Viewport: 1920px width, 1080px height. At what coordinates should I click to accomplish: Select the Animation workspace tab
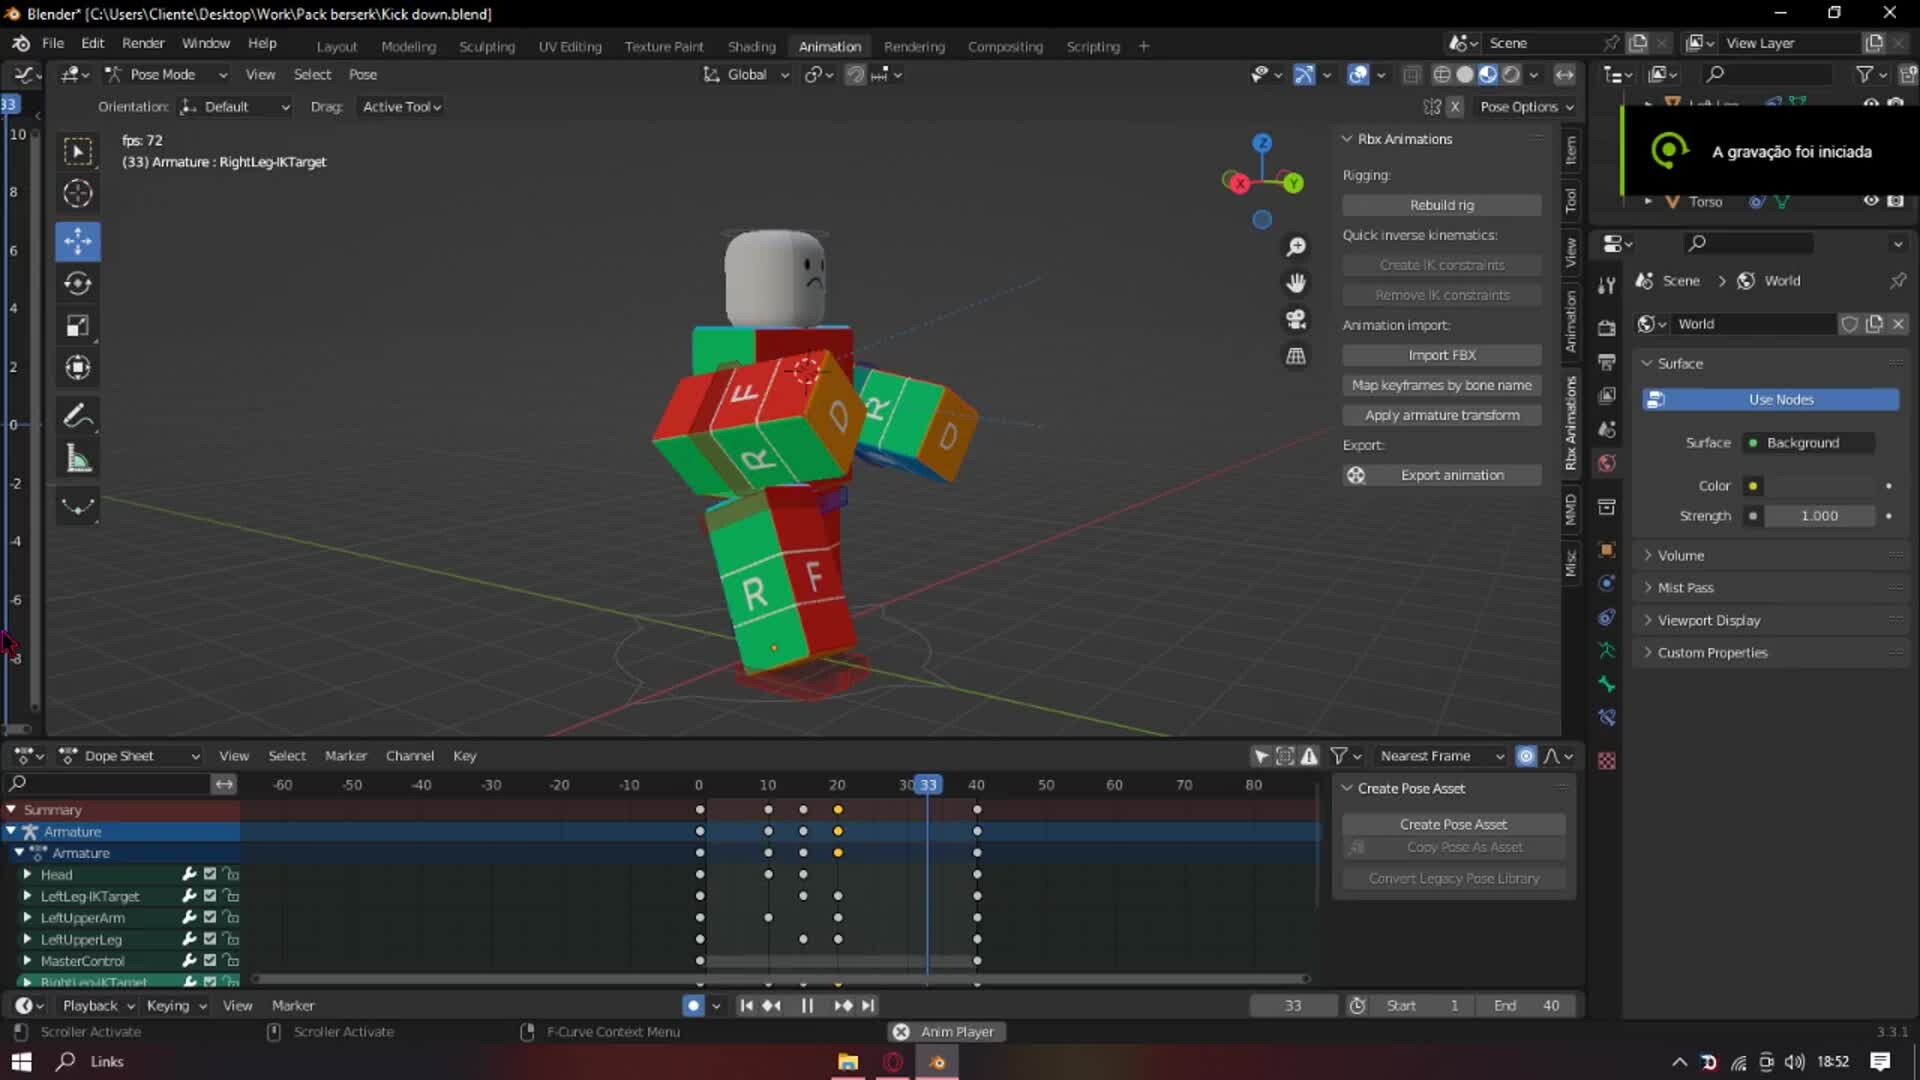[x=829, y=45]
